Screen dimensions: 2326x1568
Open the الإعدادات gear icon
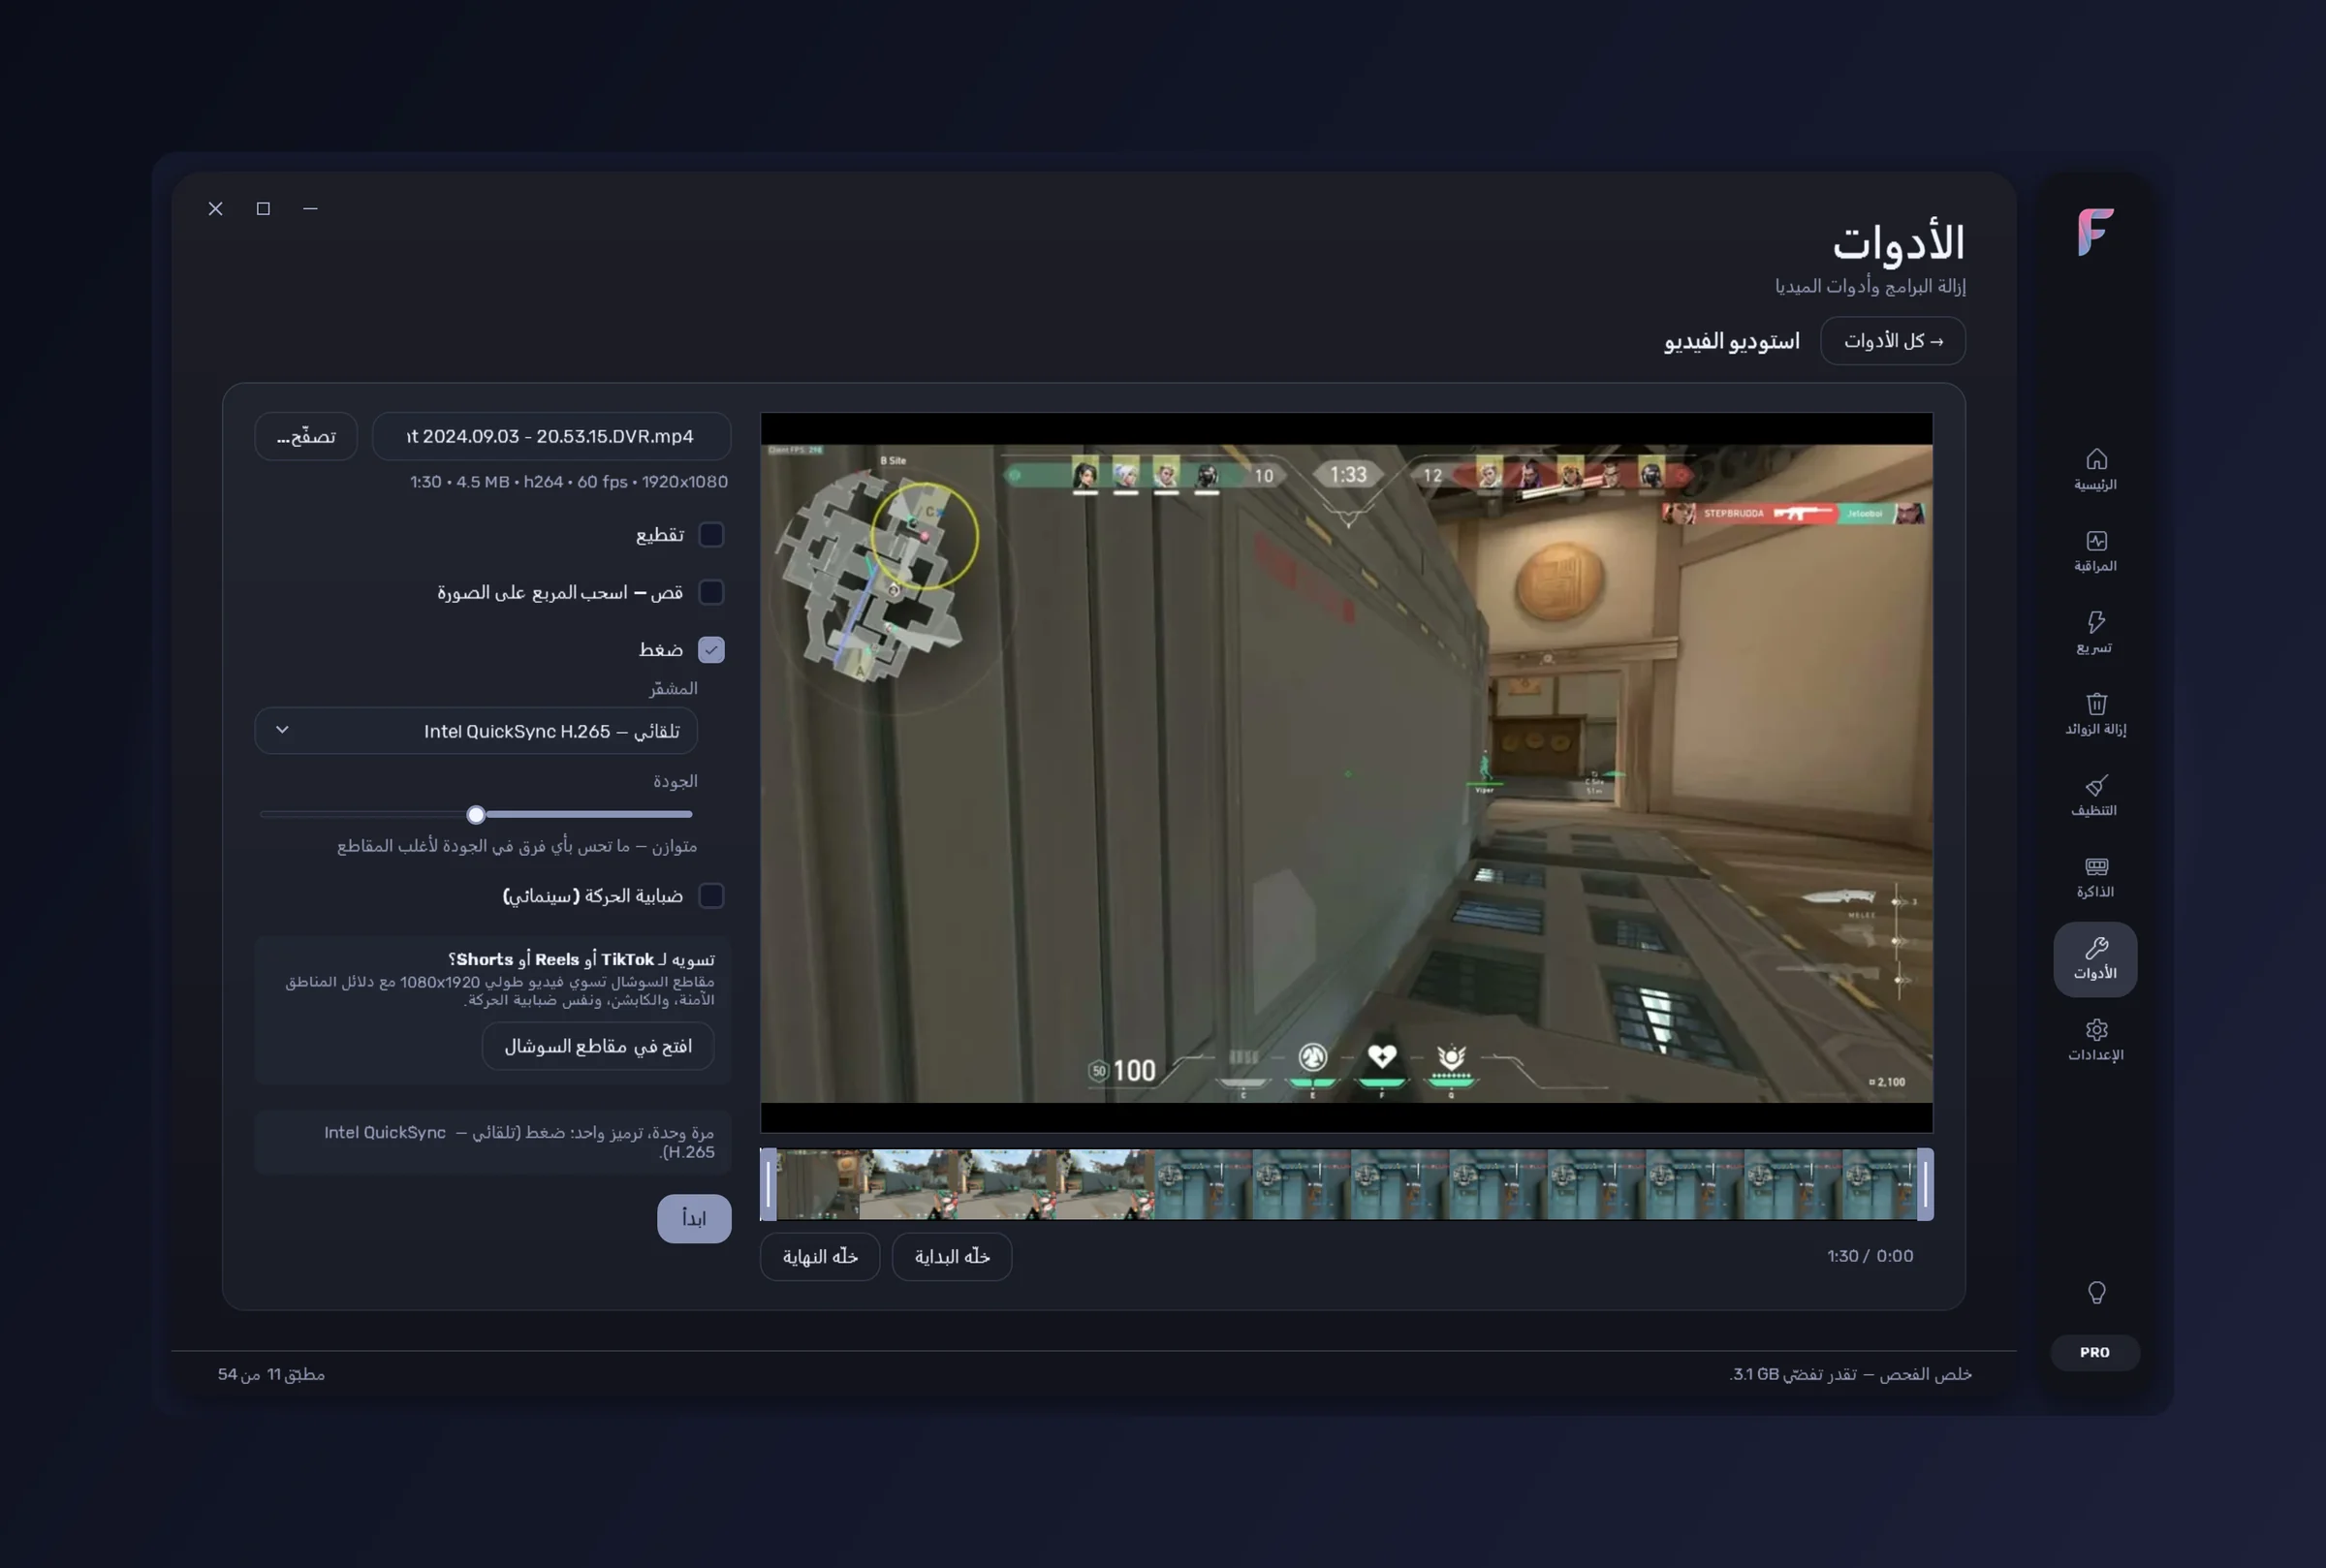click(2096, 1030)
